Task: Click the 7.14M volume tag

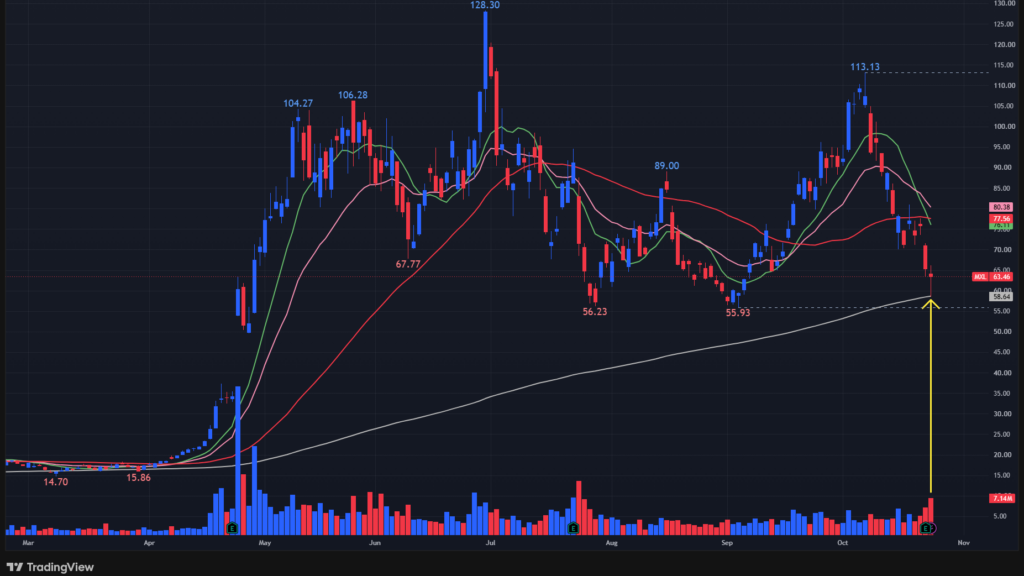Action: click(x=1002, y=498)
